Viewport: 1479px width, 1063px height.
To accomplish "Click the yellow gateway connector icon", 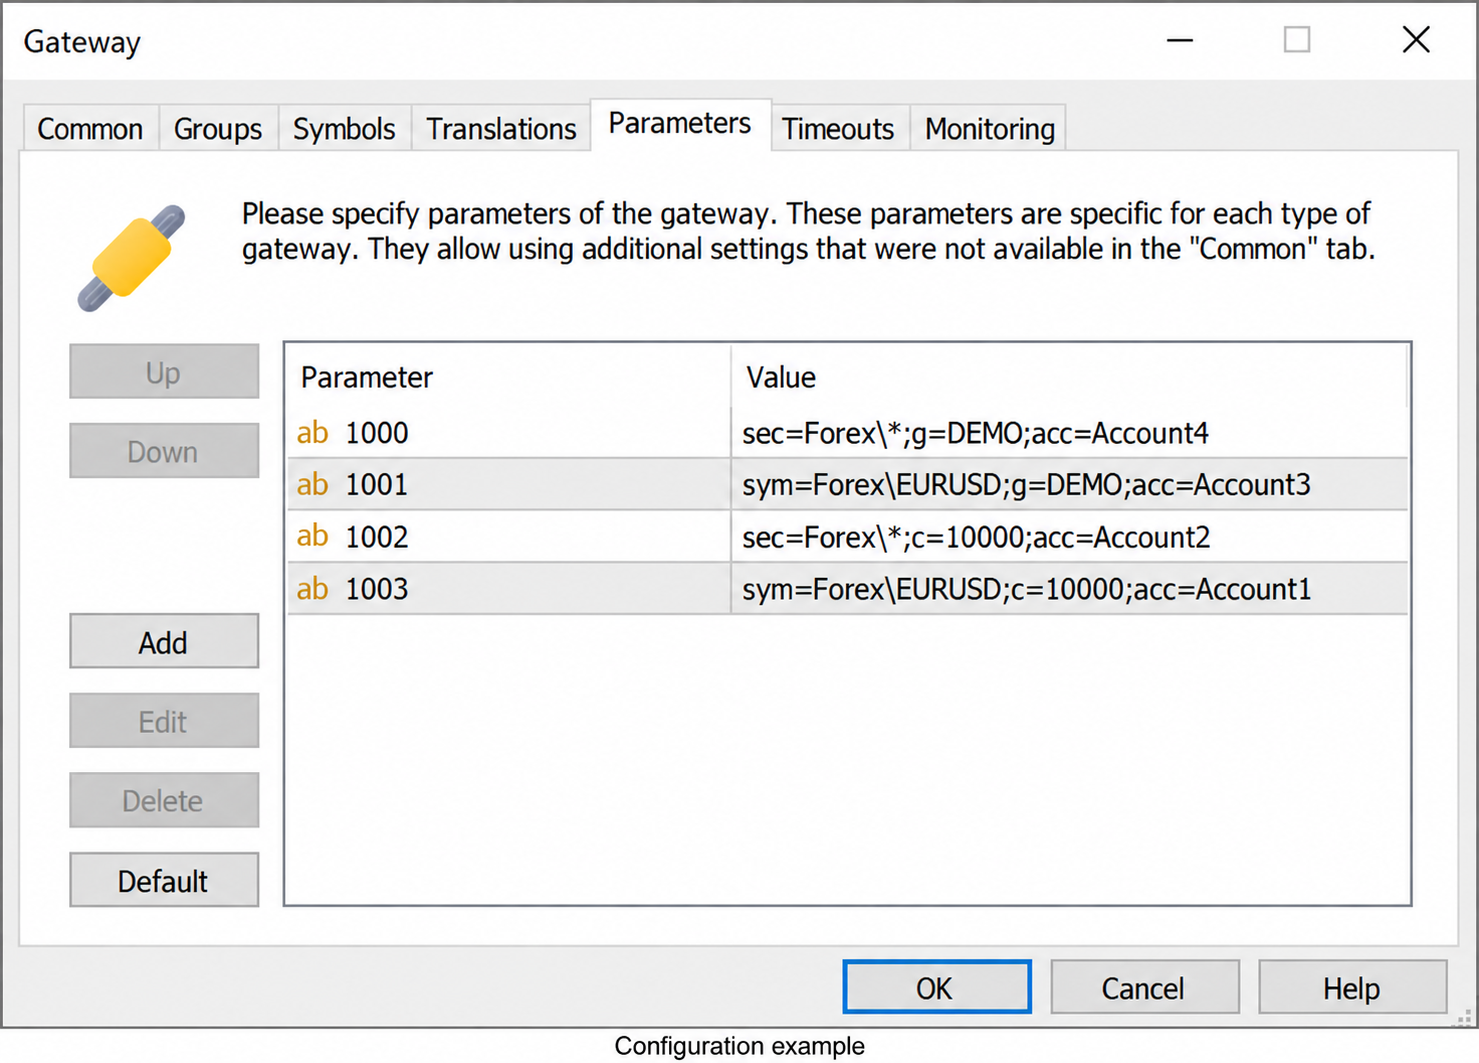I will [132, 258].
